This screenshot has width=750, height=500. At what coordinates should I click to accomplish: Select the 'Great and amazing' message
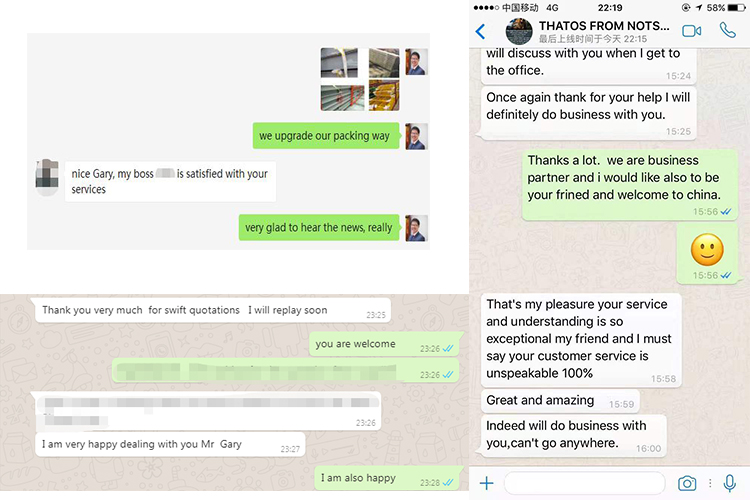(x=559, y=401)
